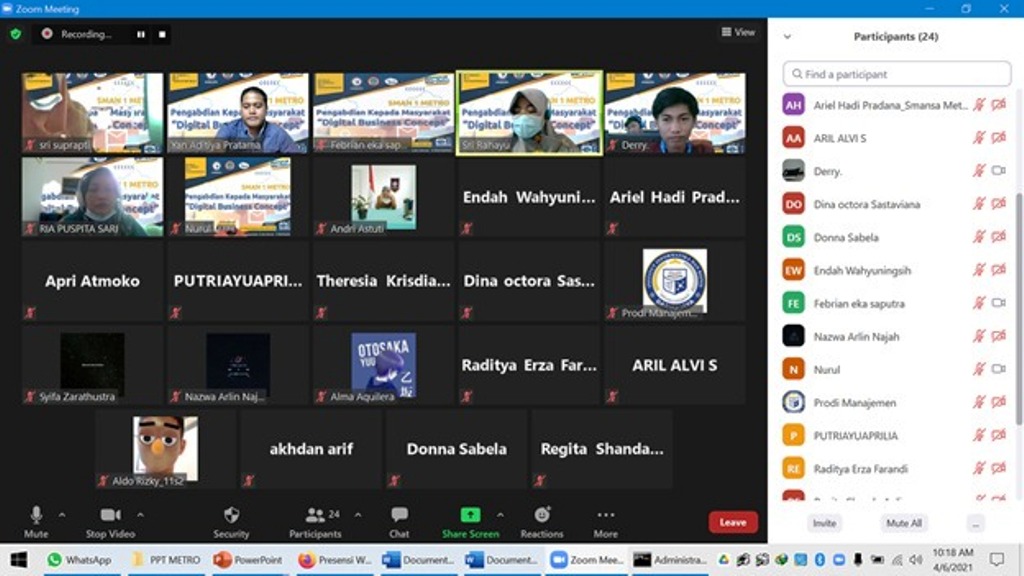Open Reactions emoji menu

click(541, 522)
